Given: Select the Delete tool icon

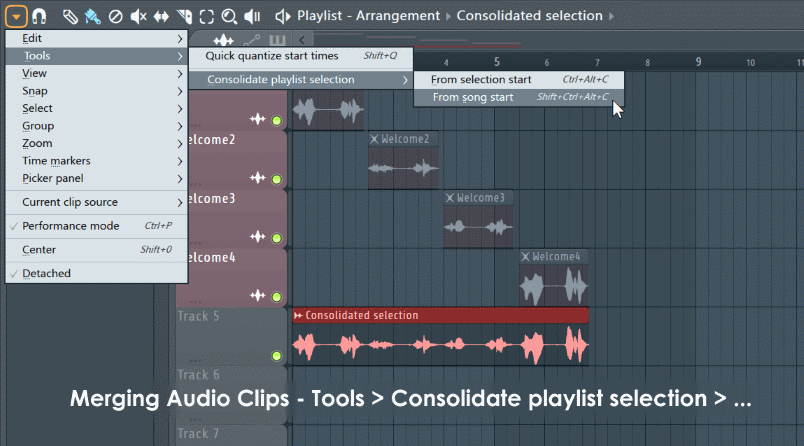Looking at the screenshot, I should (115, 16).
